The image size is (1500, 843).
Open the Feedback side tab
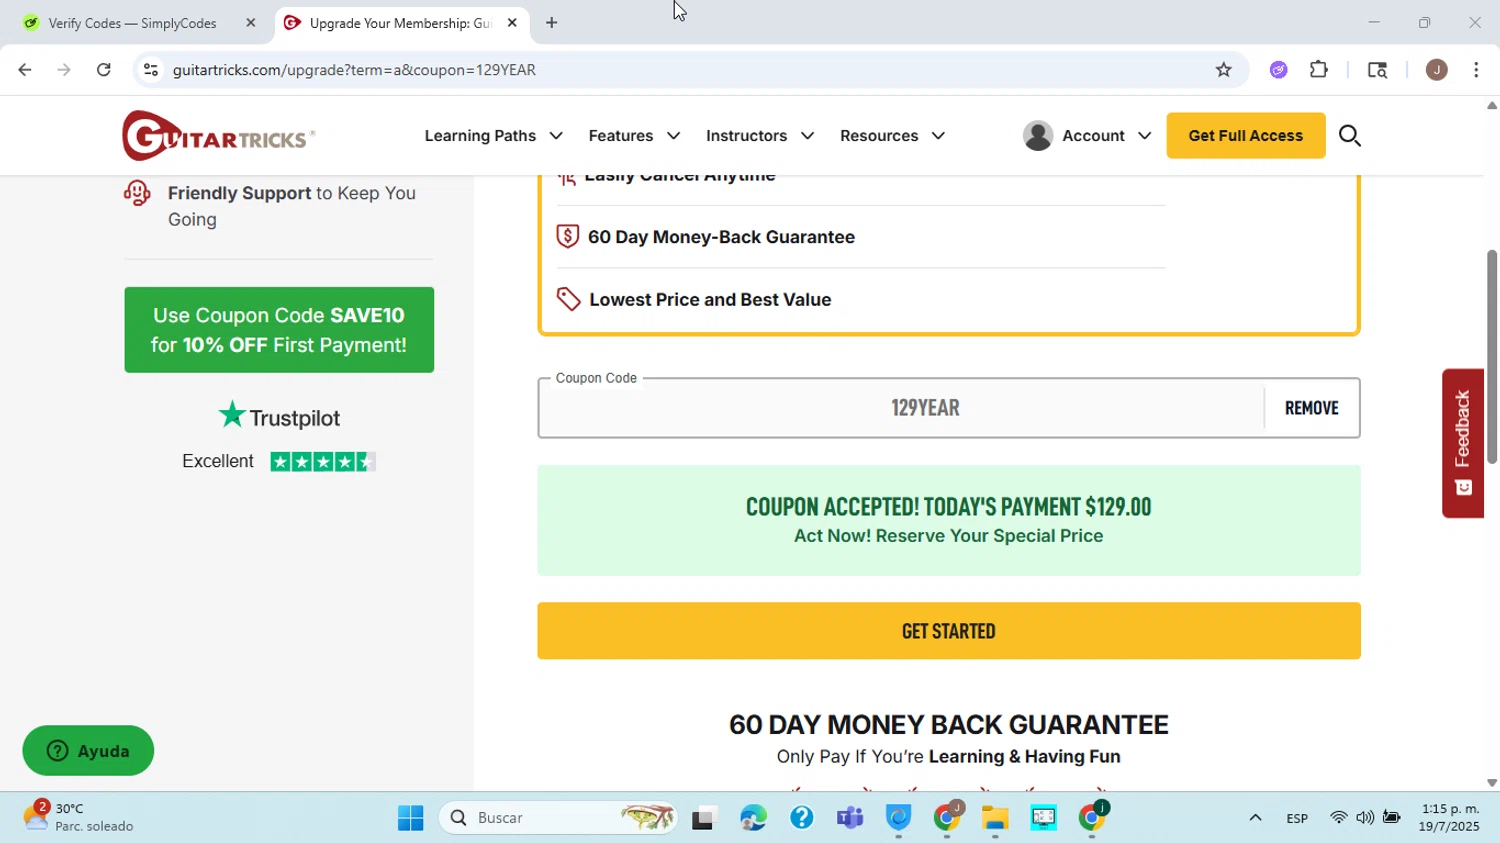1462,443
